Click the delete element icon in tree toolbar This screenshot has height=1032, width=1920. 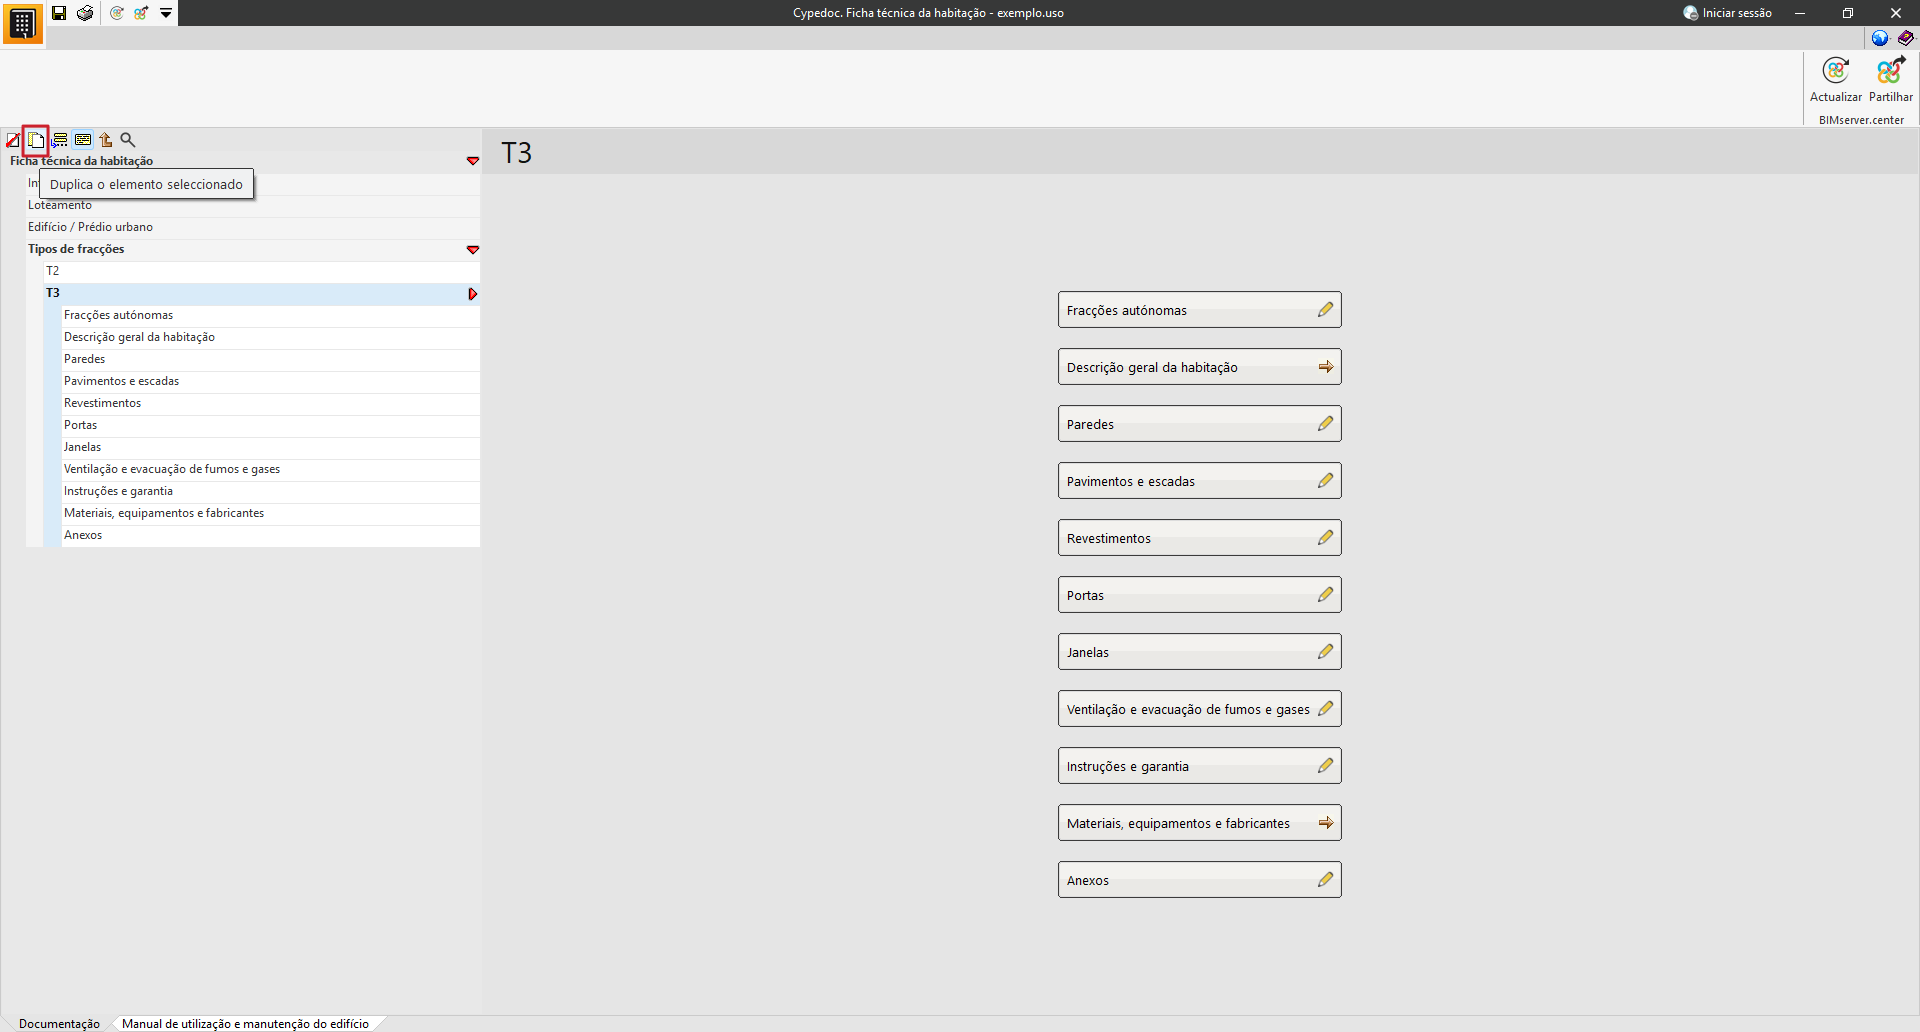(x=13, y=140)
